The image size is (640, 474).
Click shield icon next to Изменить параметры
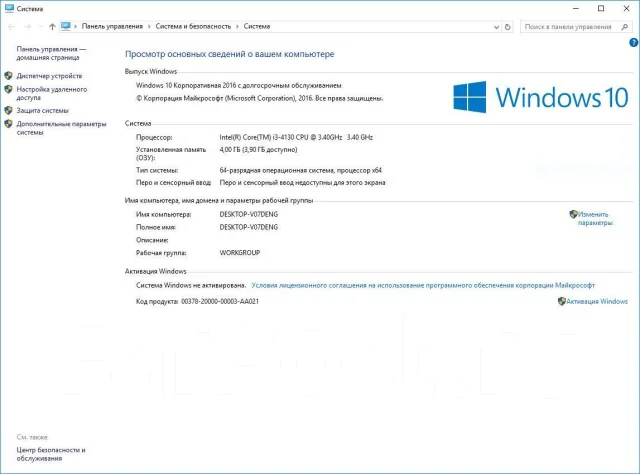coord(573,214)
